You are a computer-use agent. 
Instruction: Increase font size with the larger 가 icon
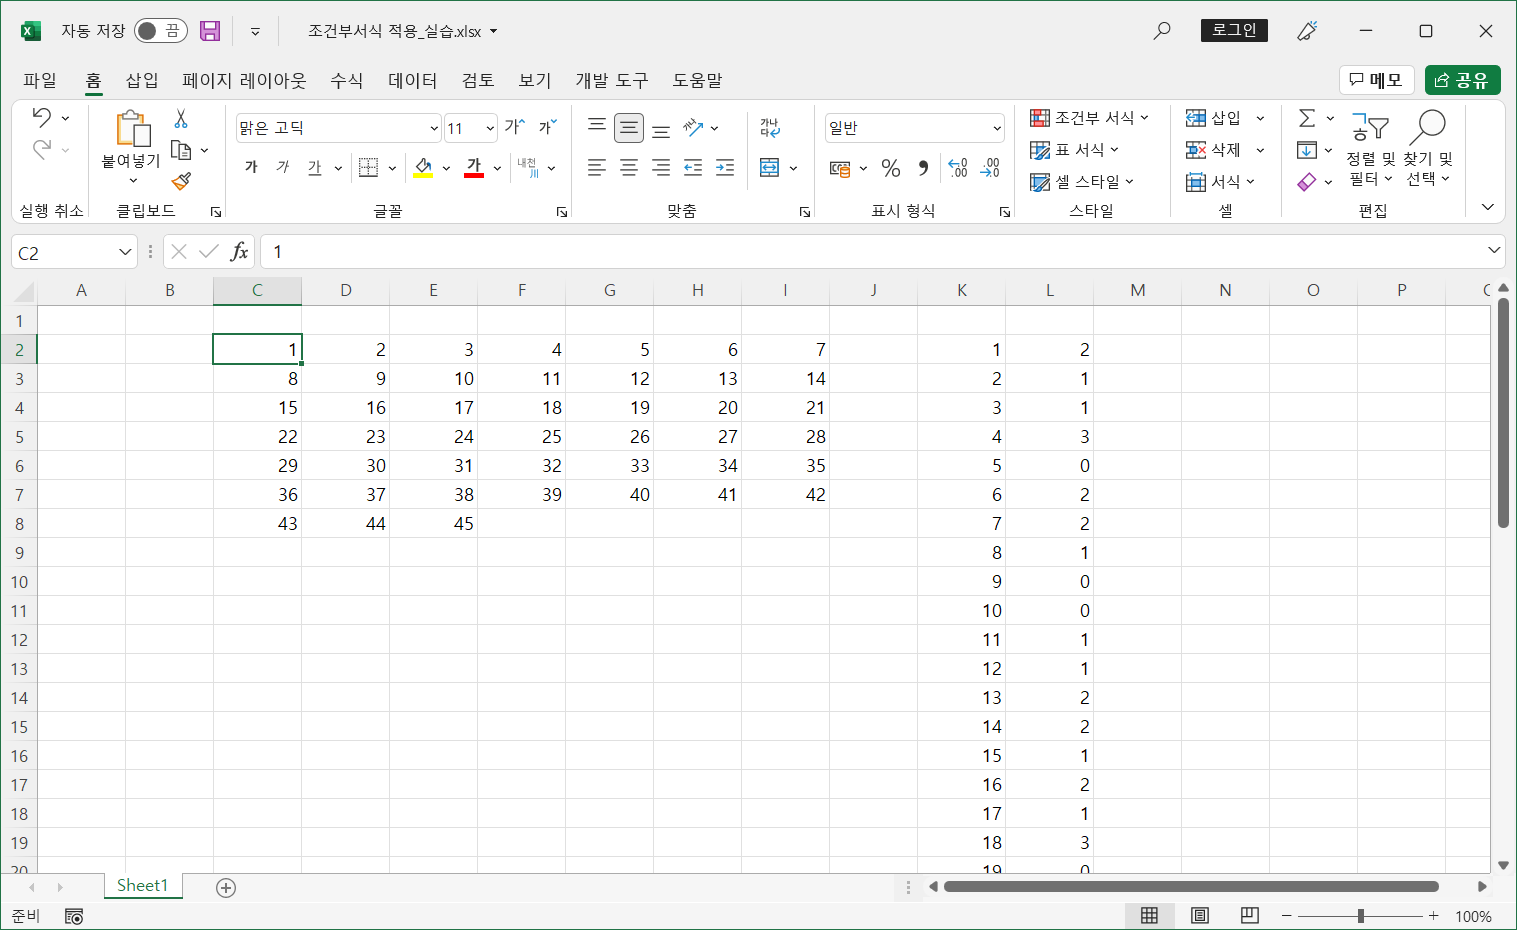(x=515, y=127)
